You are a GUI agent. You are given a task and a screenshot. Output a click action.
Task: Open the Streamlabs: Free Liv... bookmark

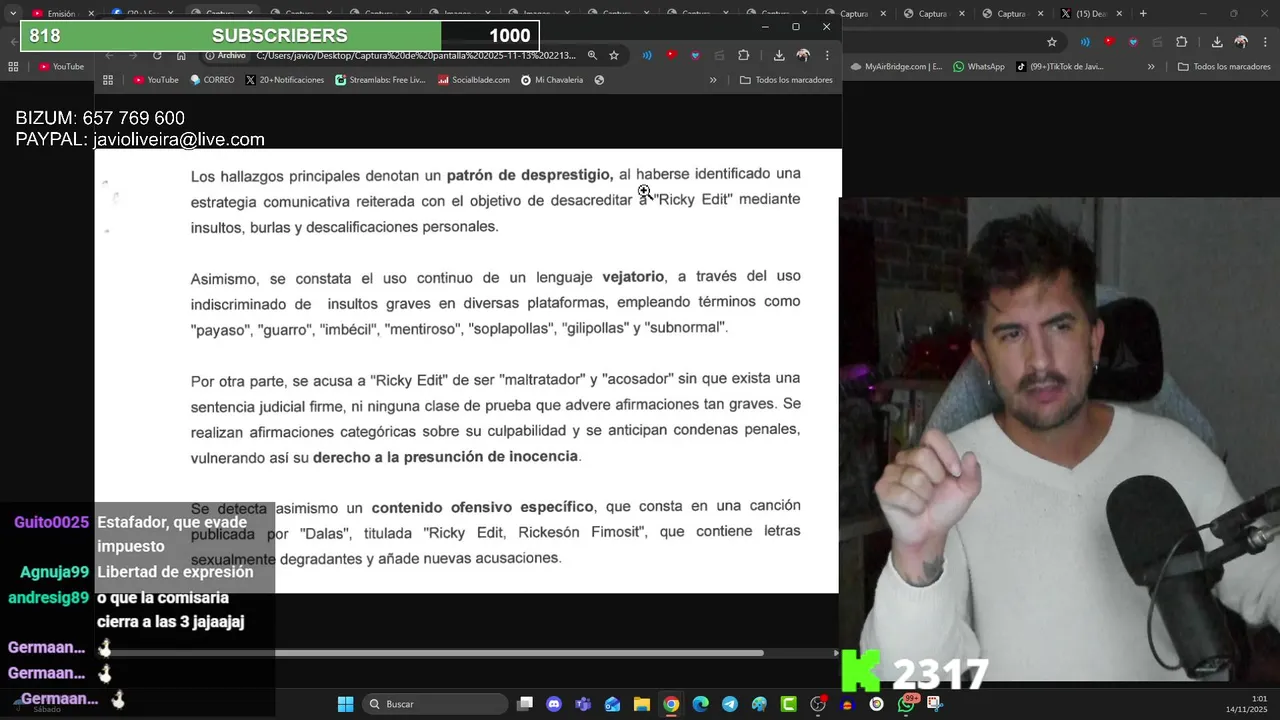click(x=381, y=80)
